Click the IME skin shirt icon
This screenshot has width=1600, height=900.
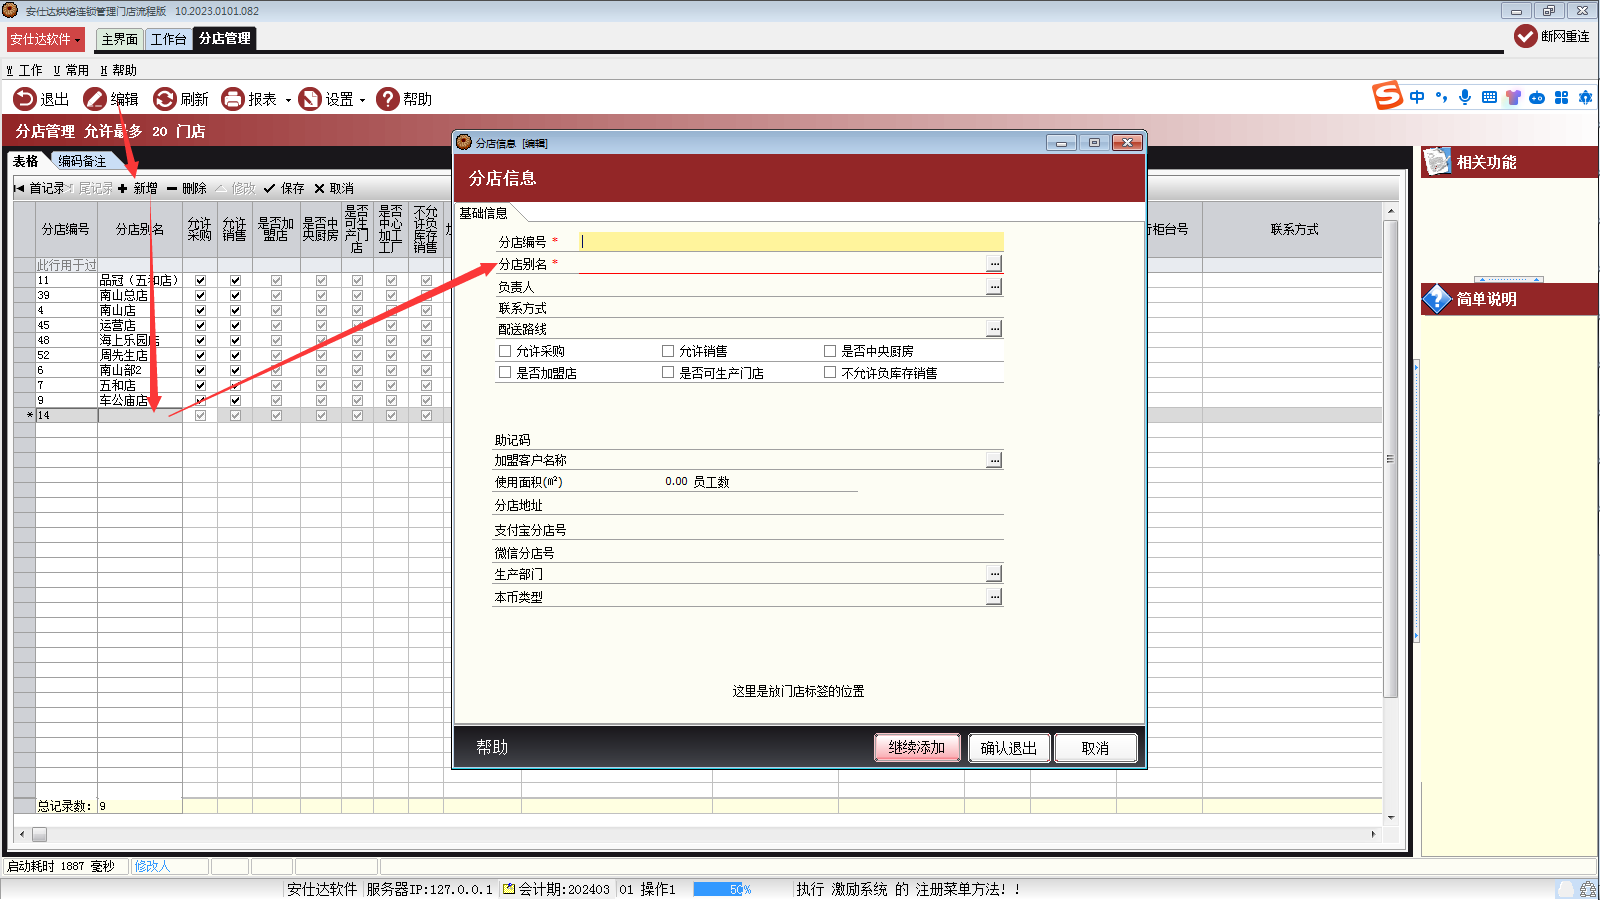[x=1513, y=97]
